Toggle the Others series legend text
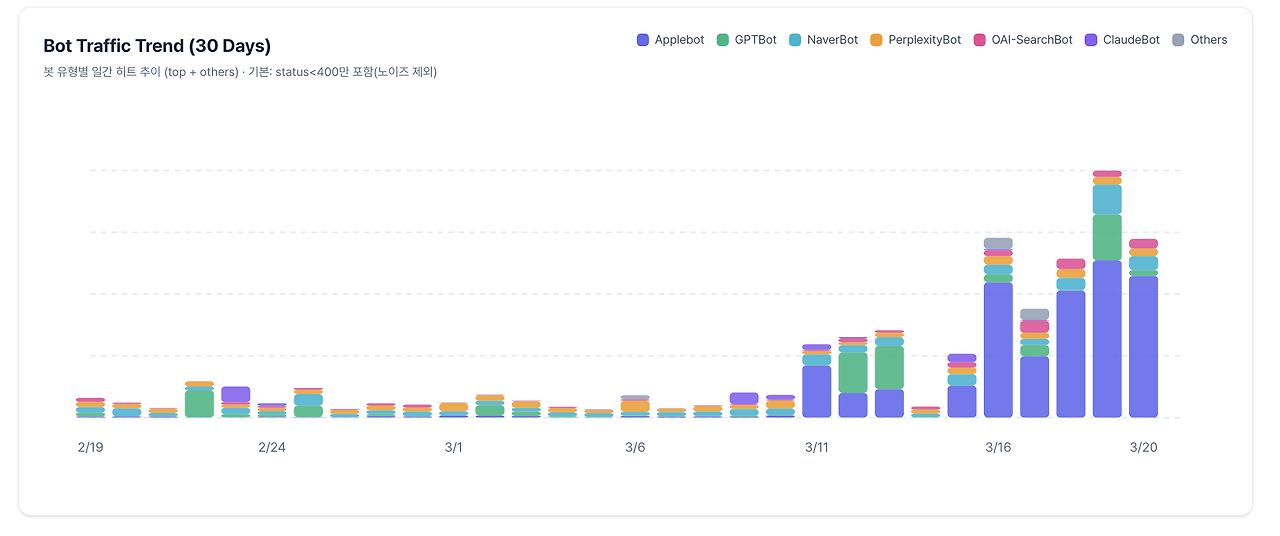Viewport: 1280px width, 536px height. click(x=1208, y=40)
